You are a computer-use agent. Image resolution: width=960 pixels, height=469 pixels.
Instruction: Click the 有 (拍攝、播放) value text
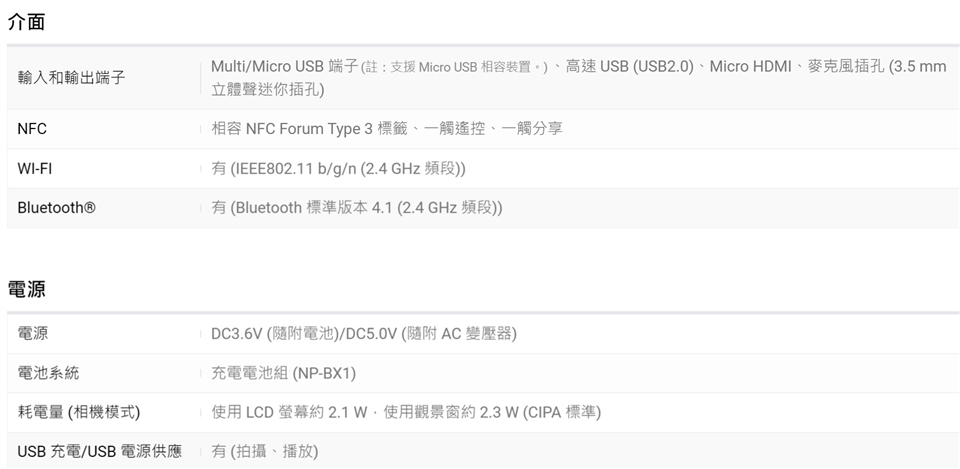click(x=265, y=451)
